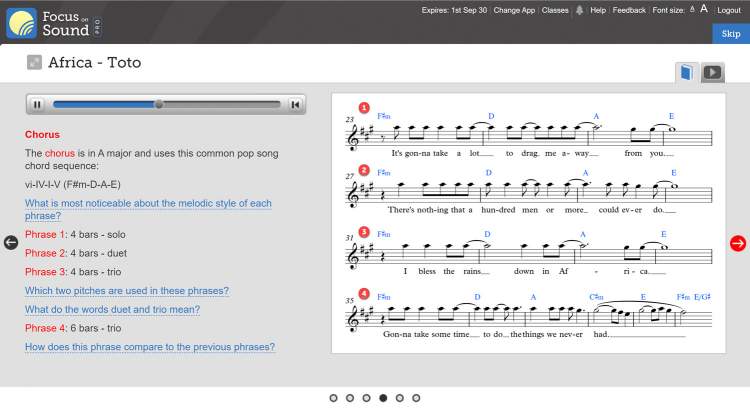Restart track with skip-to-start button
The image size is (750, 411).
[x=295, y=104]
